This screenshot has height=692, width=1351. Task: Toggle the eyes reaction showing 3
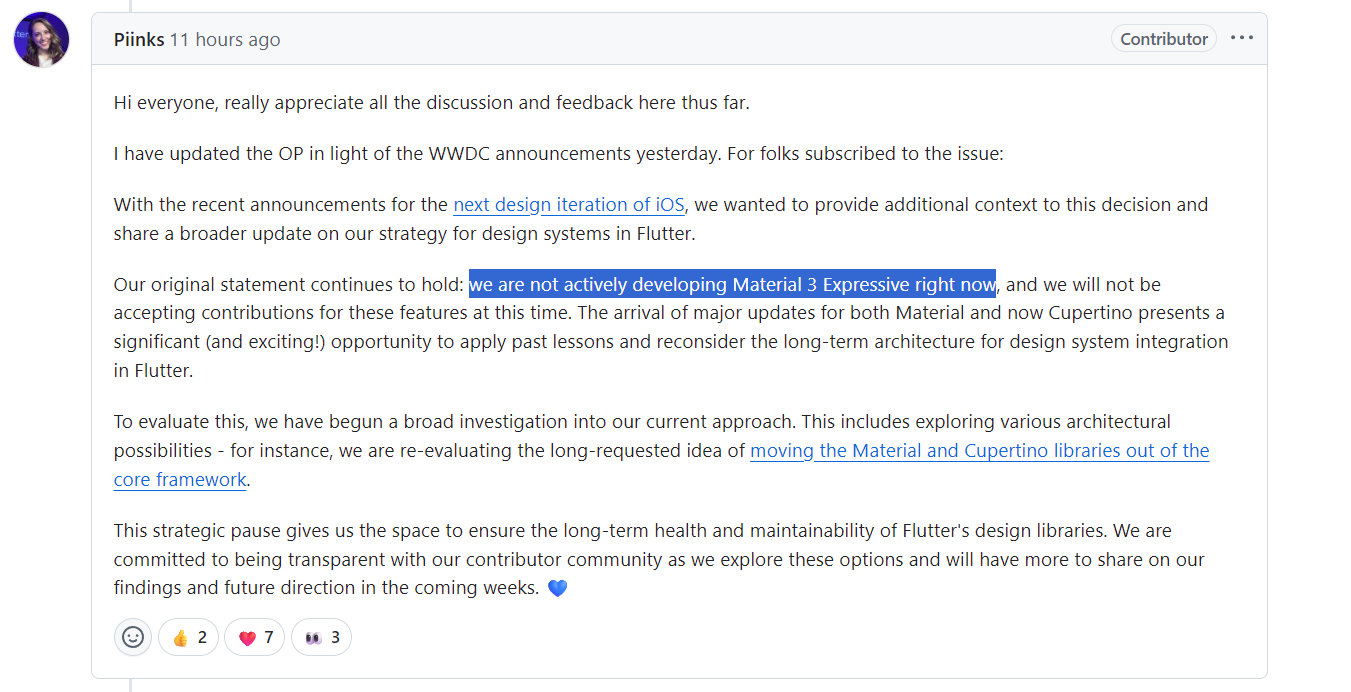(321, 637)
